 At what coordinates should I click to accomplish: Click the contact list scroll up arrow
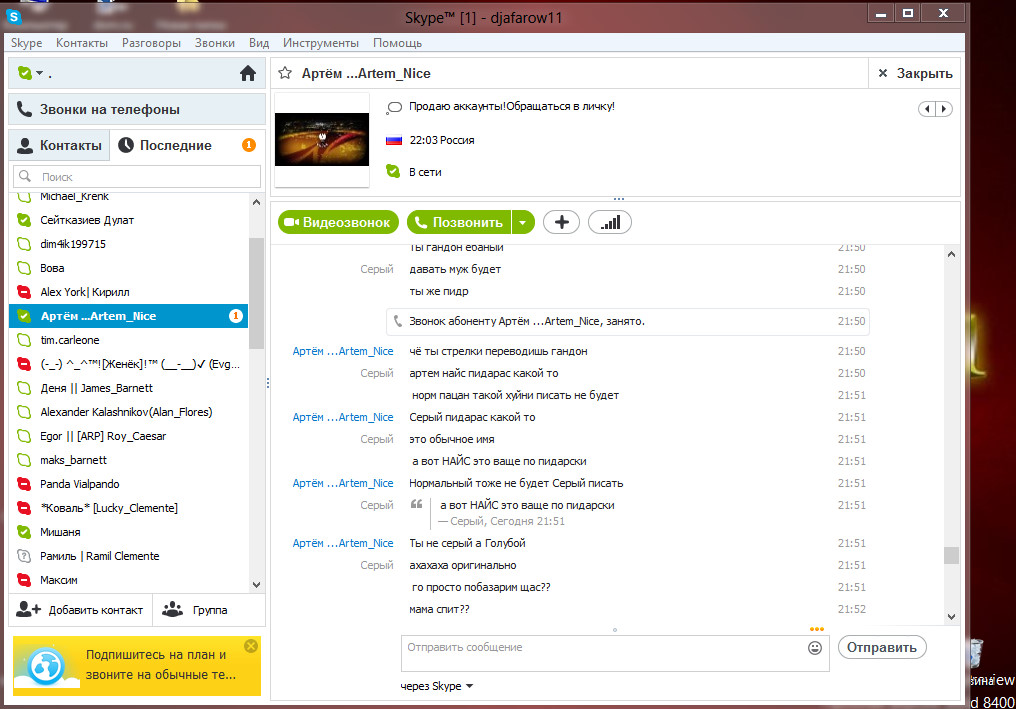point(257,202)
